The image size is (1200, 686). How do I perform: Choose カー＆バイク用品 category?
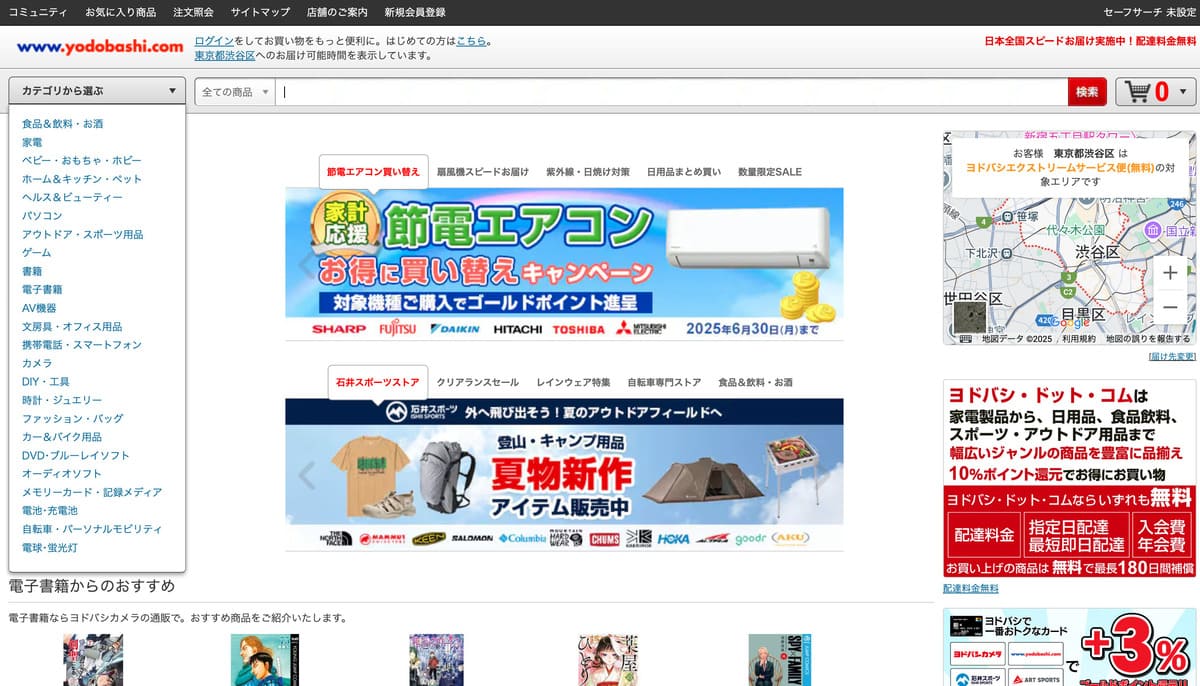[62, 437]
